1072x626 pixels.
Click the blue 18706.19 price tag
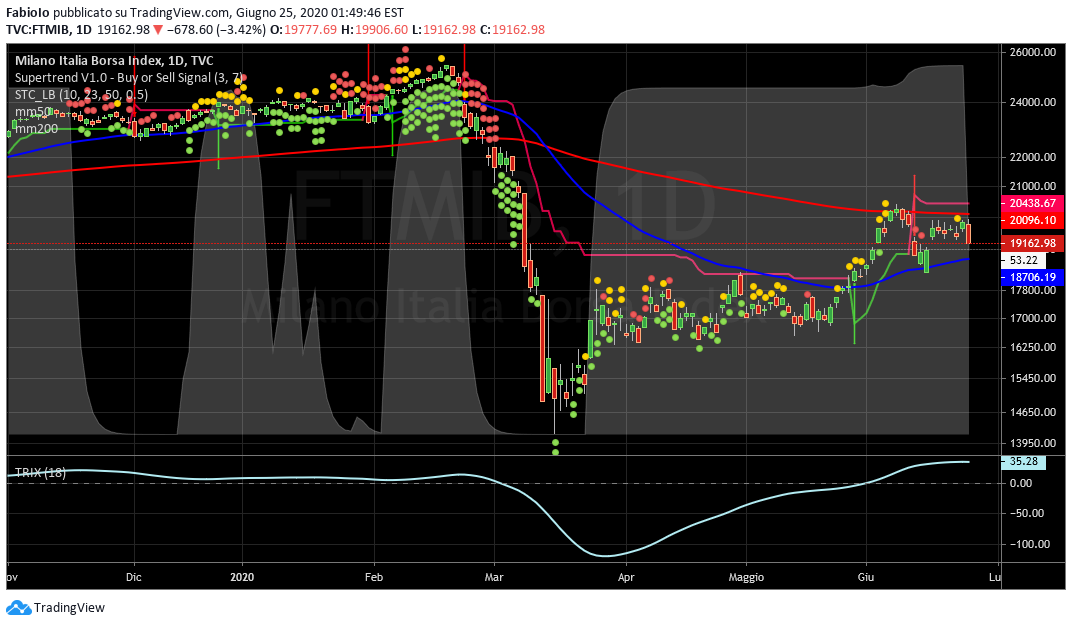click(1032, 277)
